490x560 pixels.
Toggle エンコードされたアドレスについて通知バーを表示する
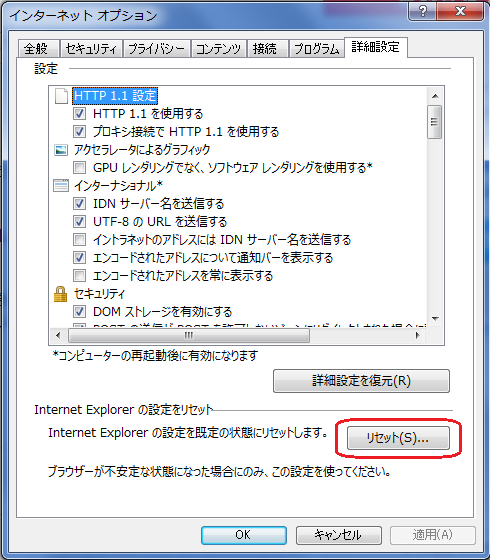79,258
